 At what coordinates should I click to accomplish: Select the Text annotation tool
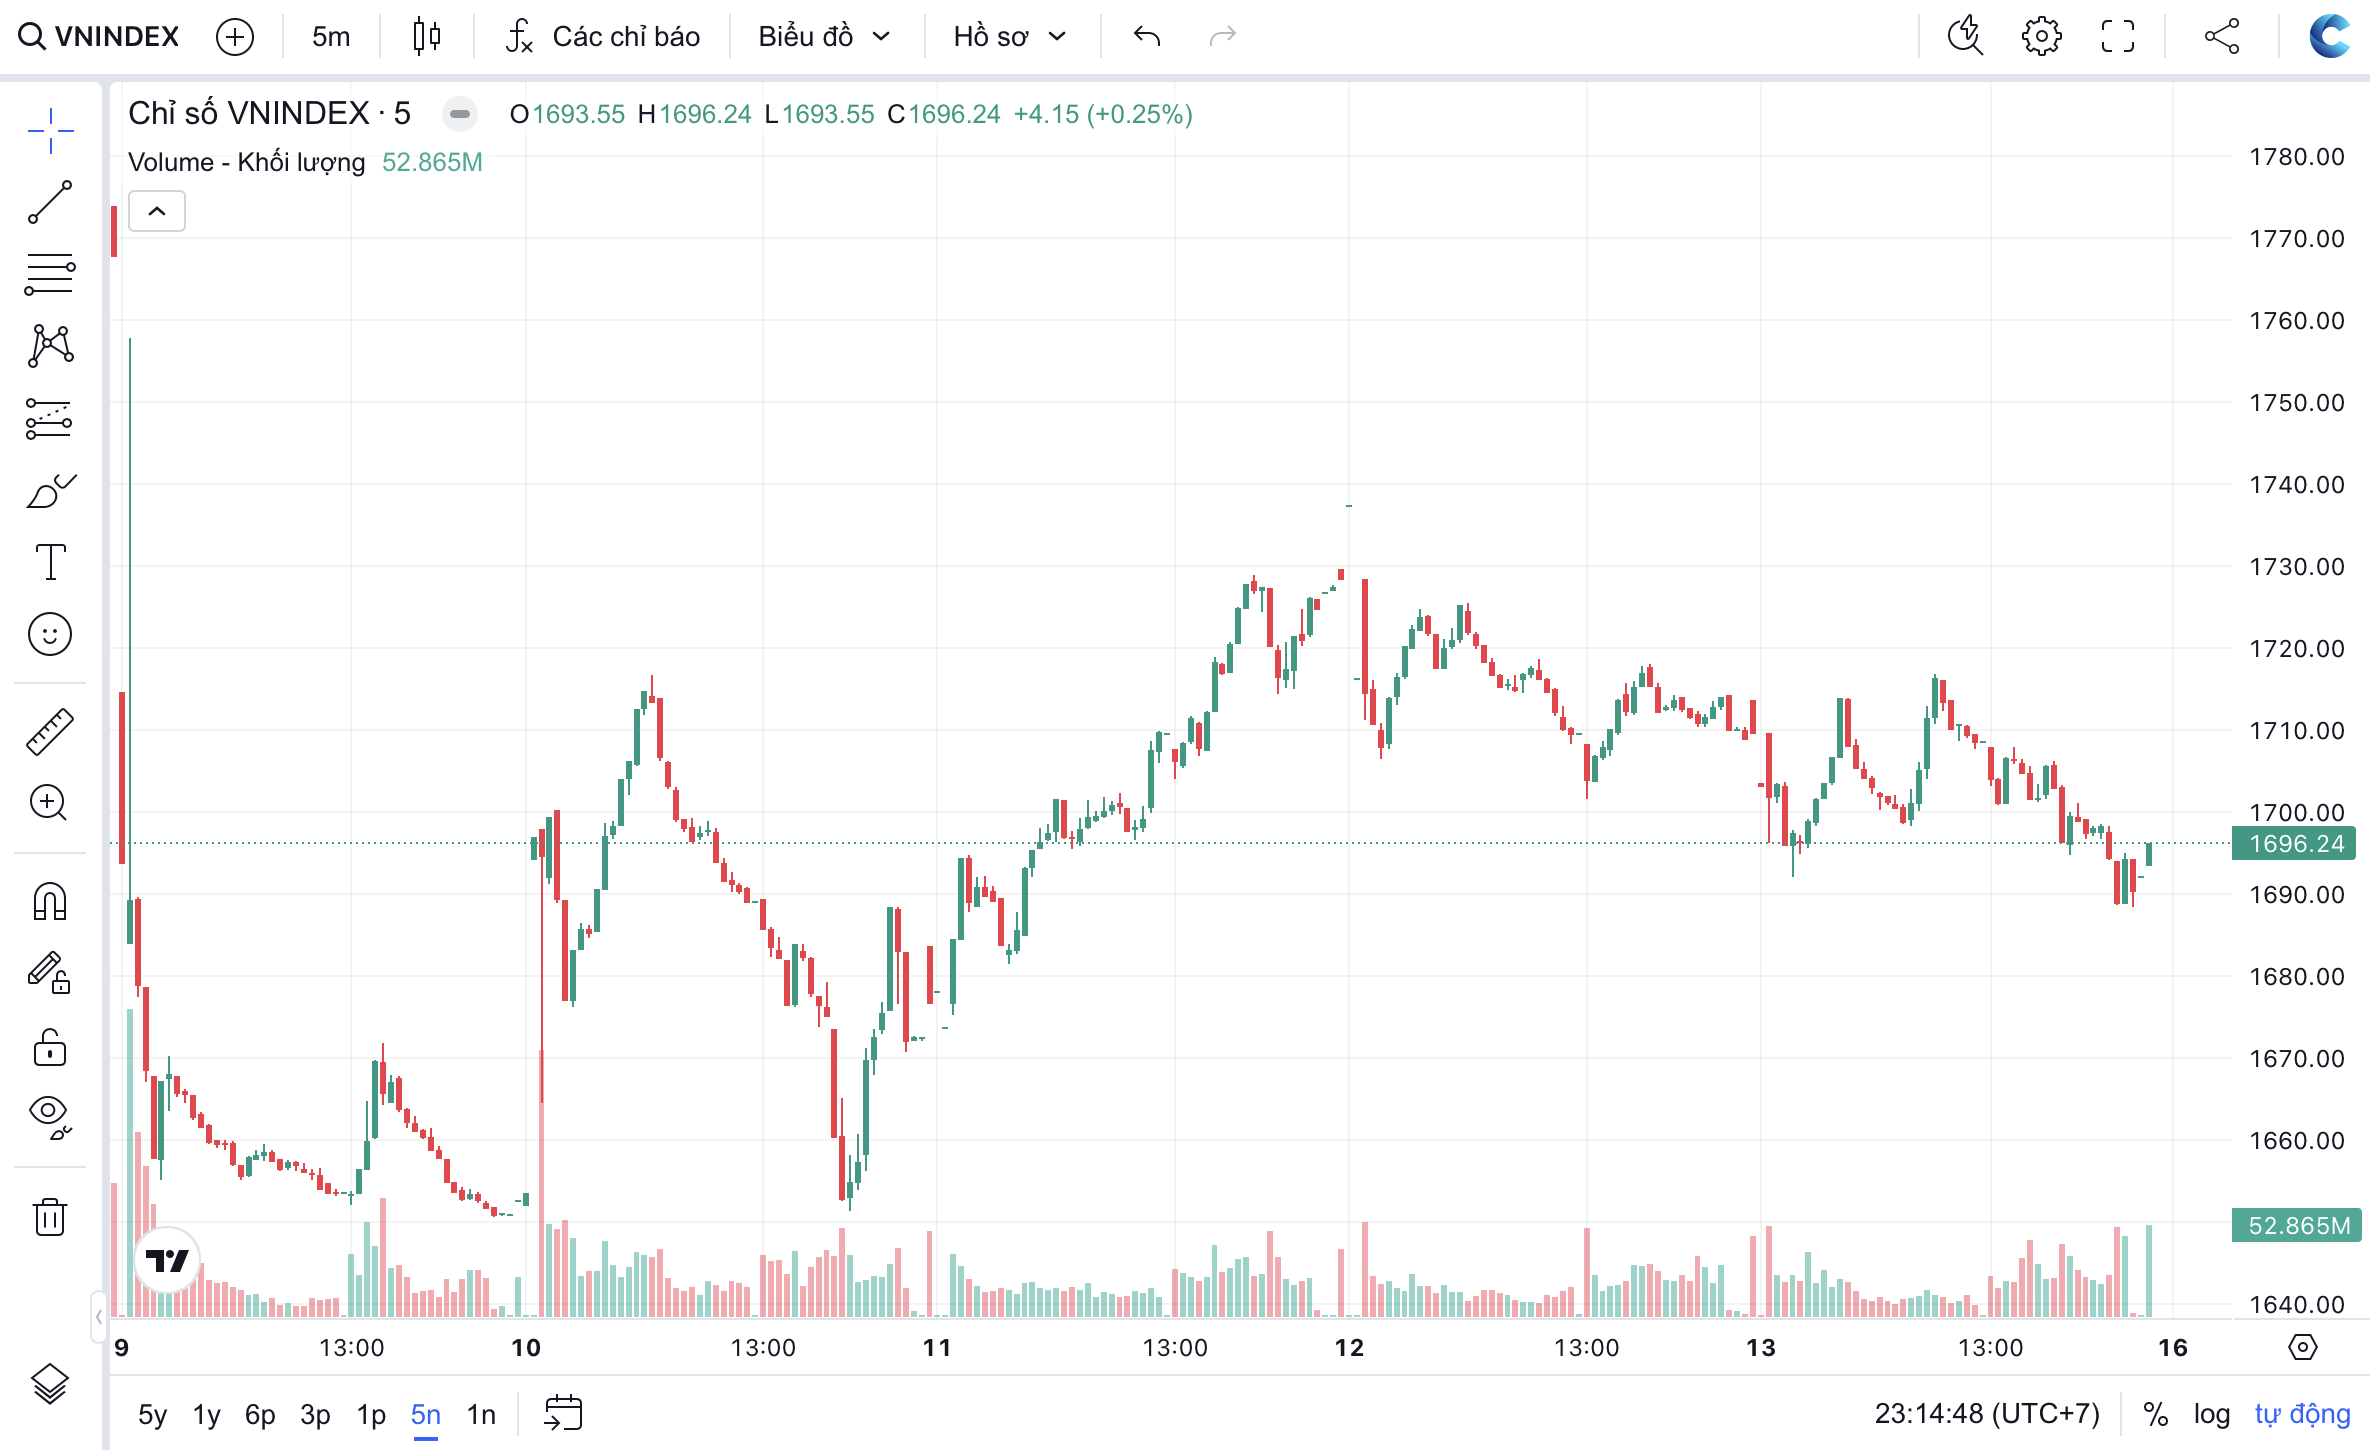[x=50, y=562]
